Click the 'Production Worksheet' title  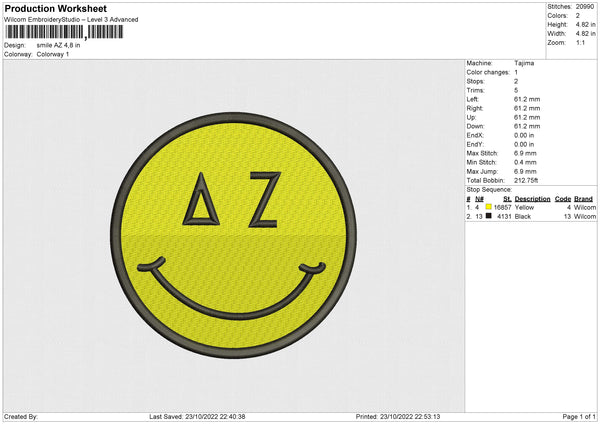point(56,9)
